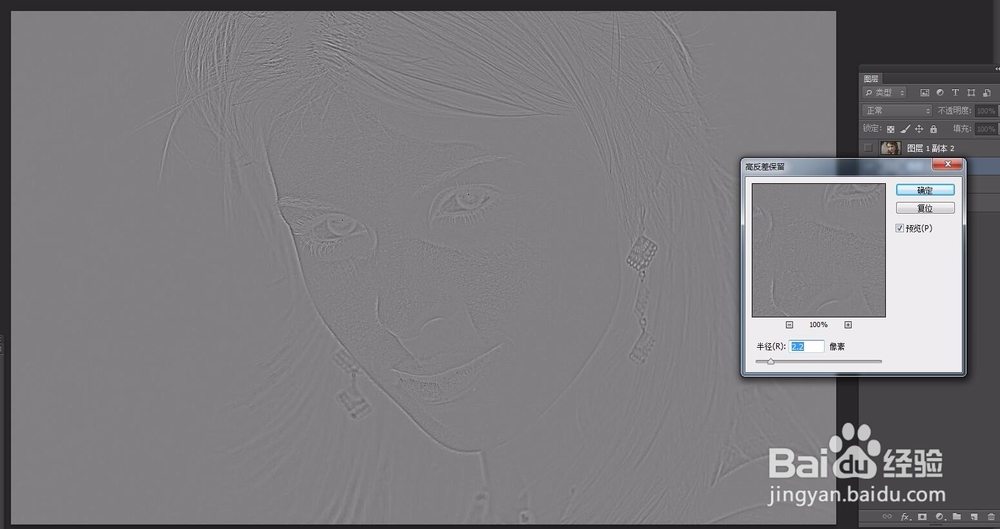
Task: Create a new group folder icon
Action: click(x=957, y=517)
